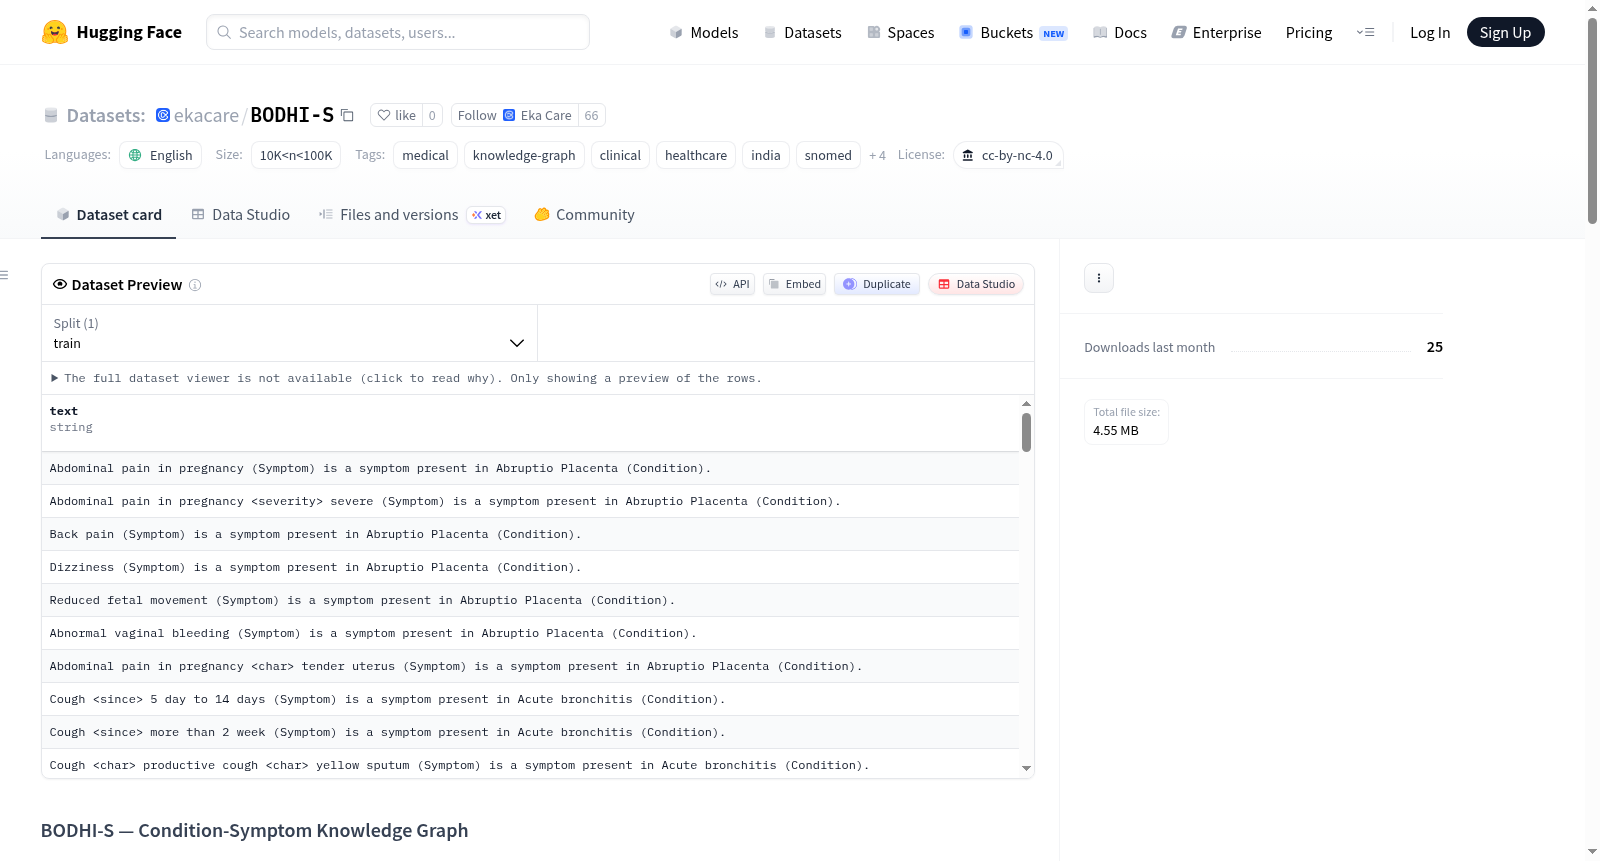Image resolution: width=1600 pixels, height=861 pixels.
Task: Focus the search models, datasets, users field
Action: pos(398,32)
